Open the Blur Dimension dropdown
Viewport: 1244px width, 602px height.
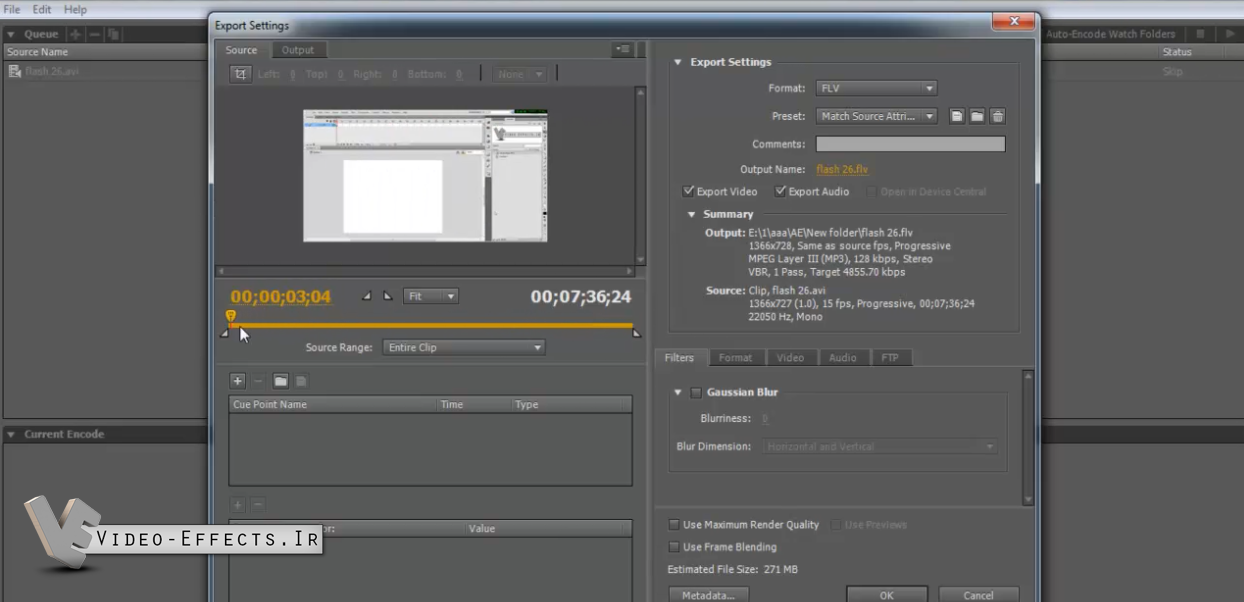tap(881, 447)
